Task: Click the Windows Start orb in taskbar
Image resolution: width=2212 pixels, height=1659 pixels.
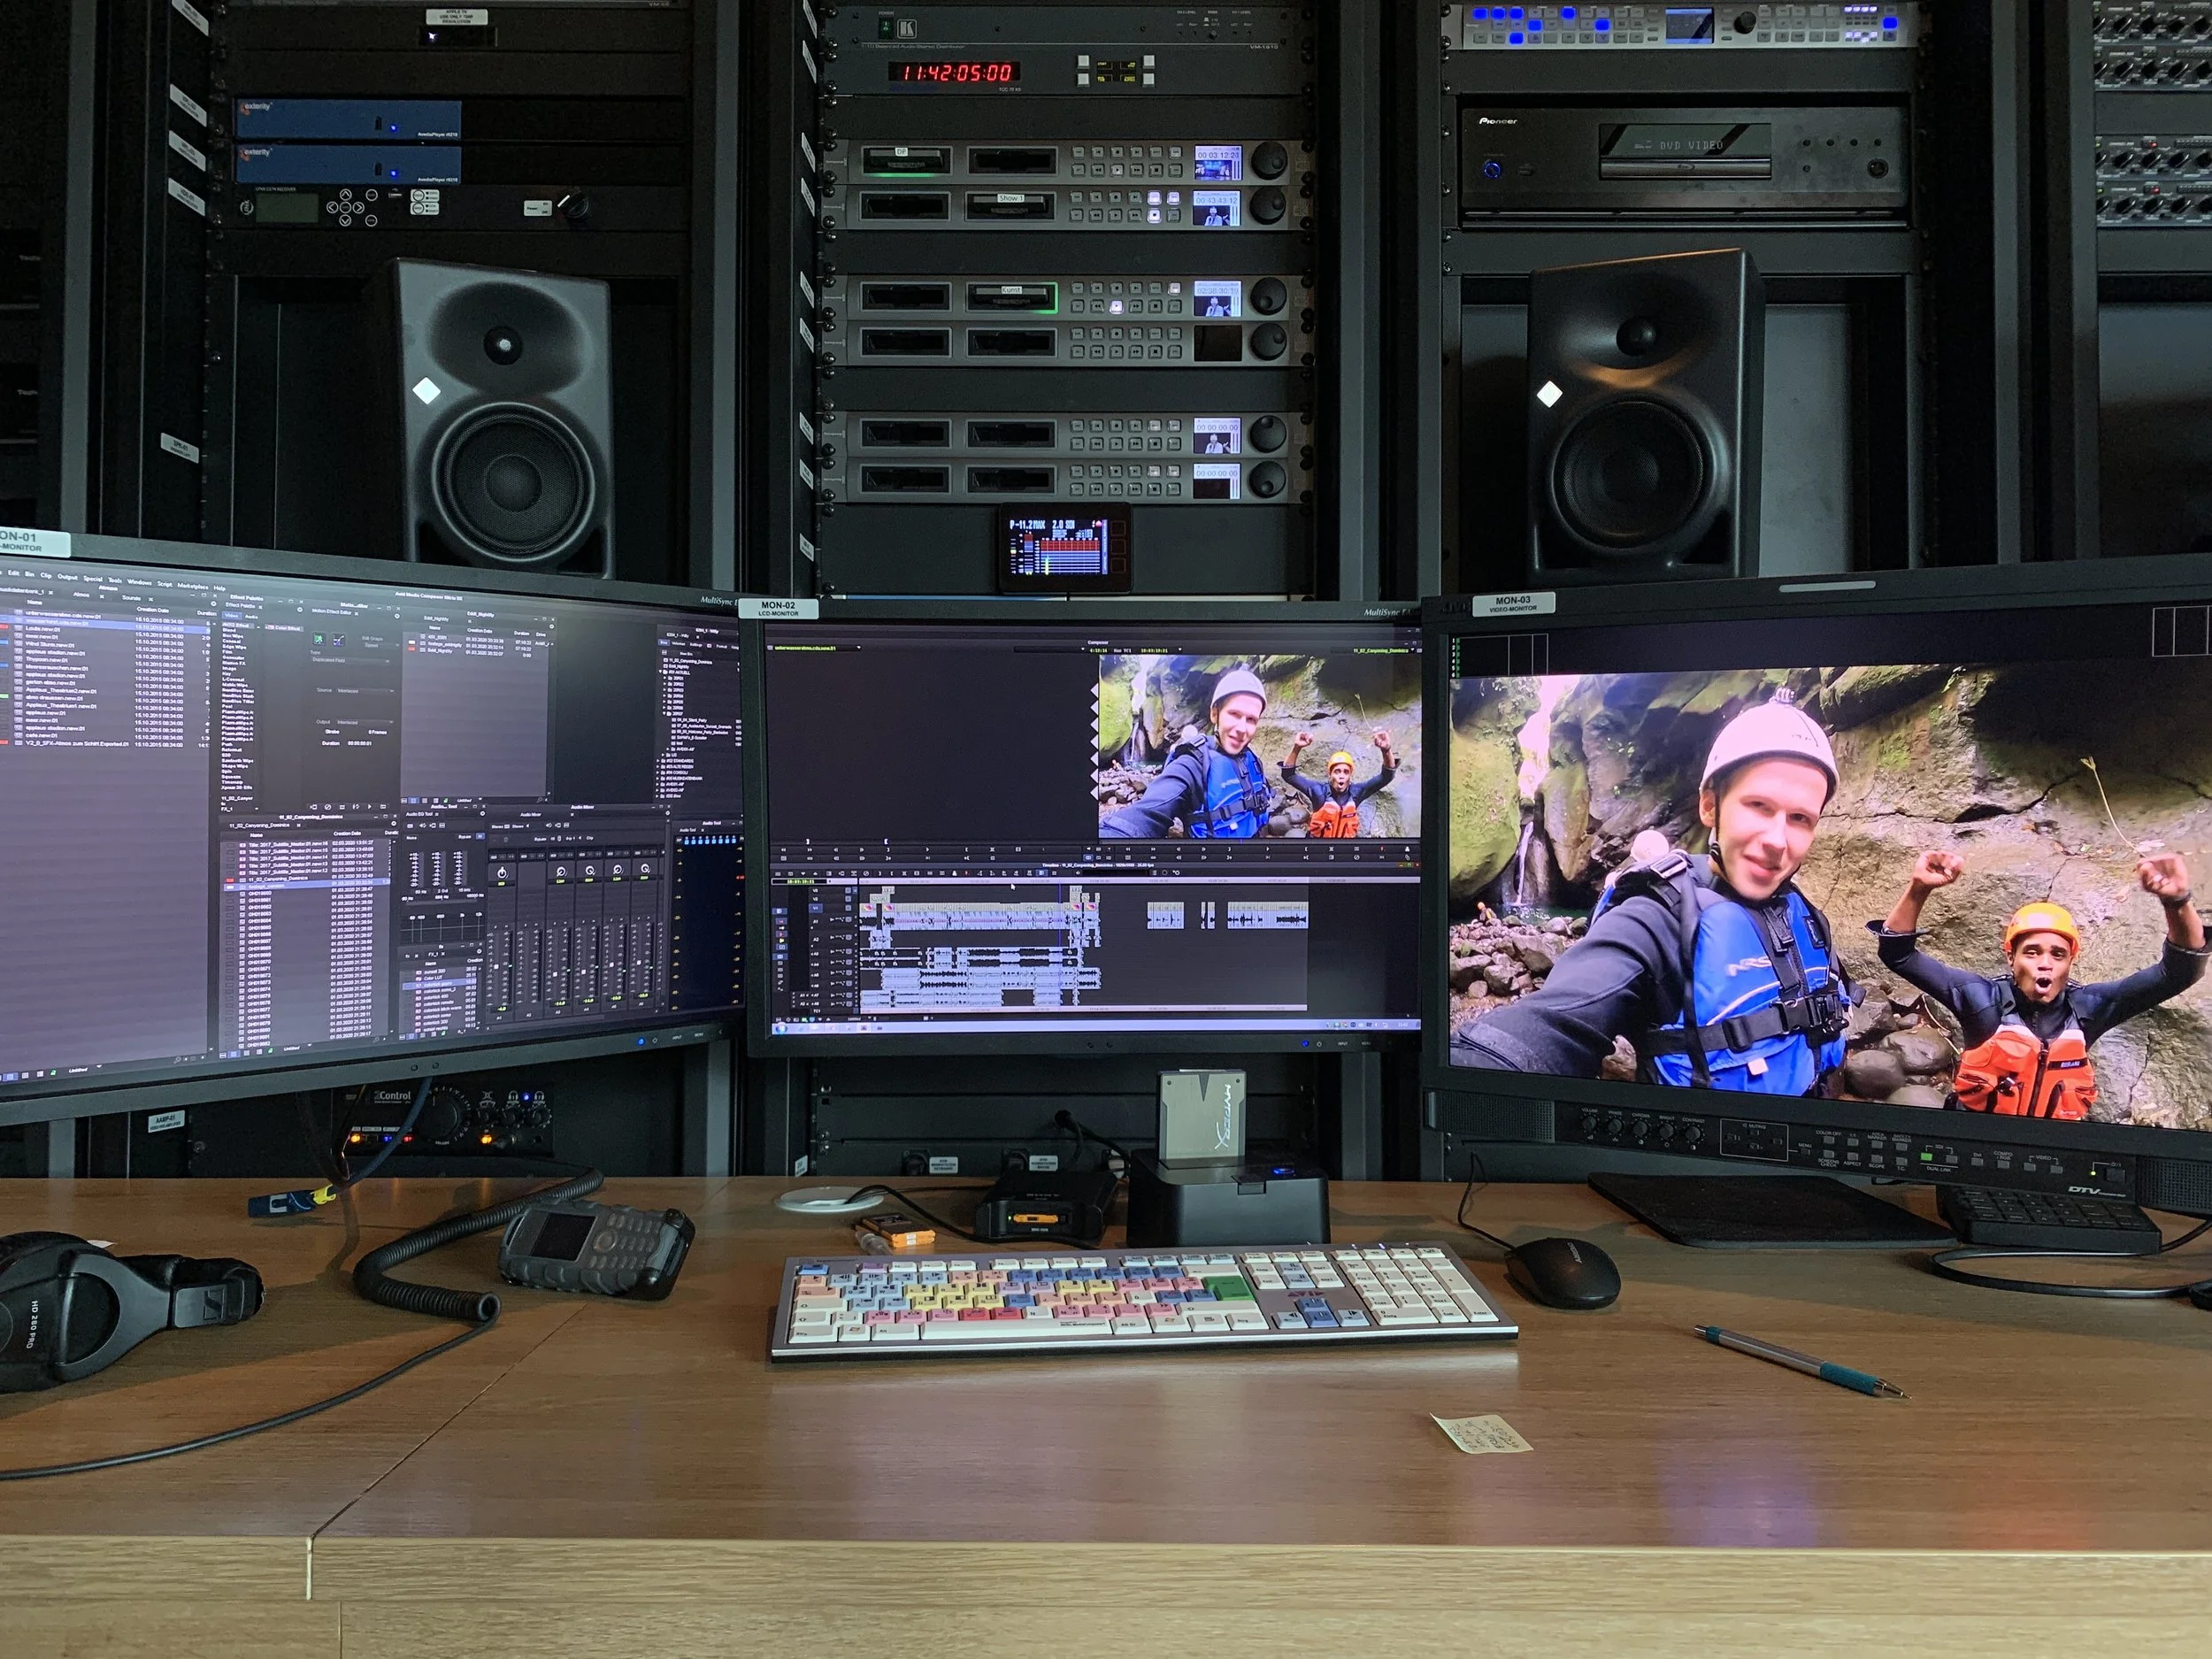Action: point(781,1027)
